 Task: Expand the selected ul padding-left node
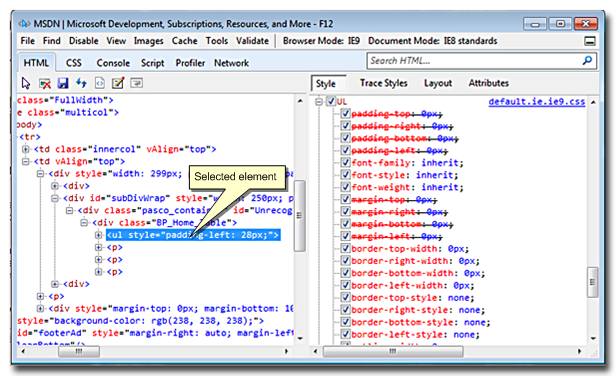[x=99, y=235]
